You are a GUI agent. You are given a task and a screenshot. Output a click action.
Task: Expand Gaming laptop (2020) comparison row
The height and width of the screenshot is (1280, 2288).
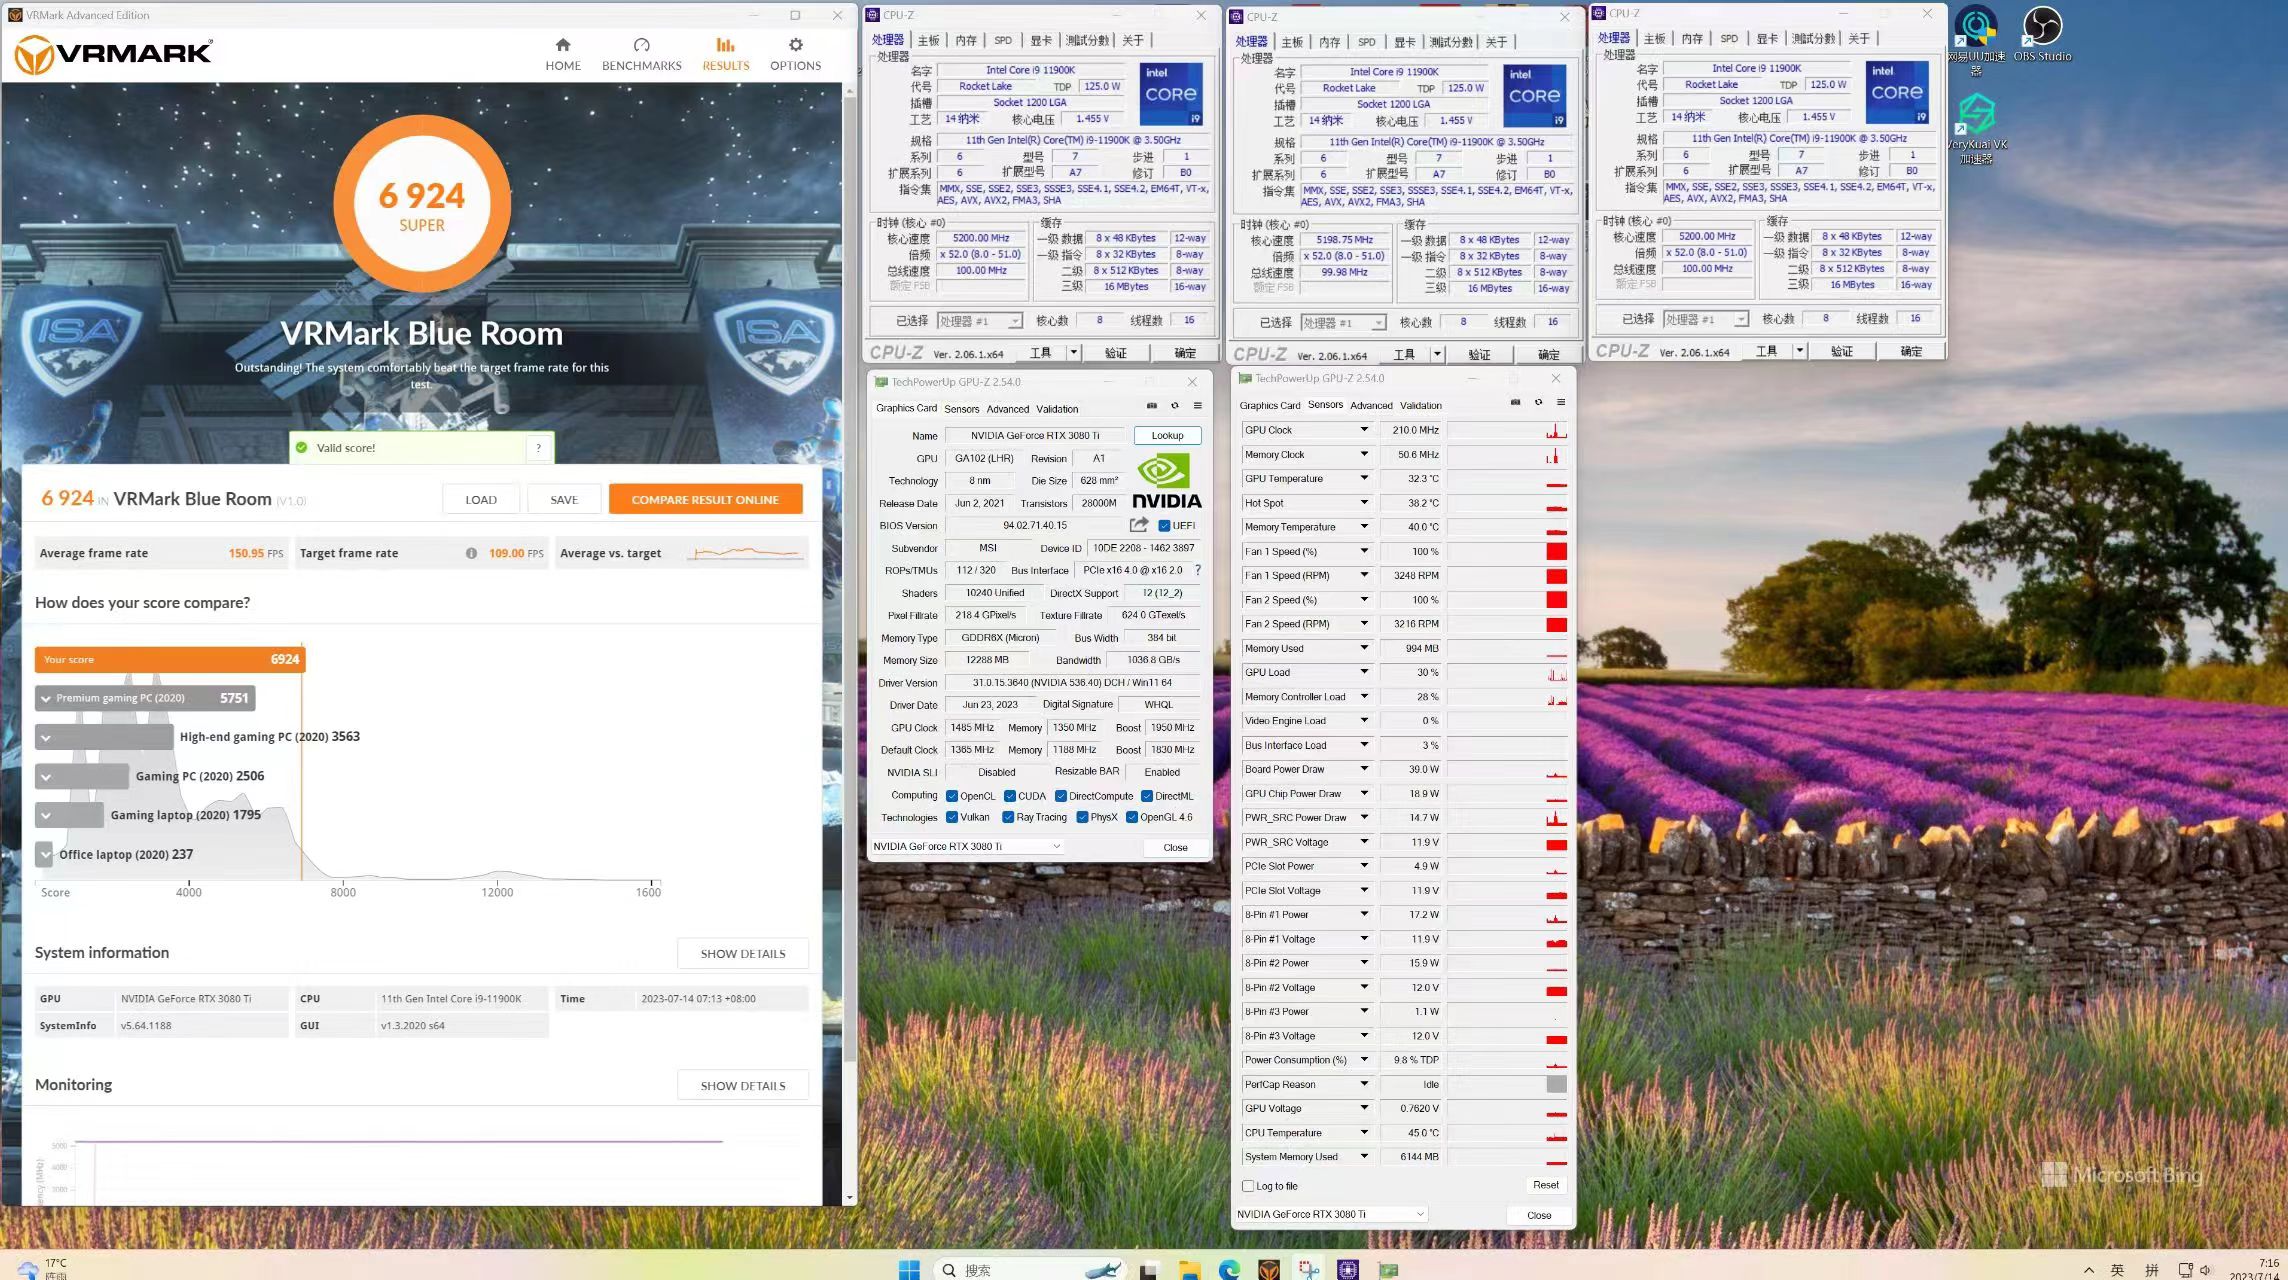[x=46, y=816]
